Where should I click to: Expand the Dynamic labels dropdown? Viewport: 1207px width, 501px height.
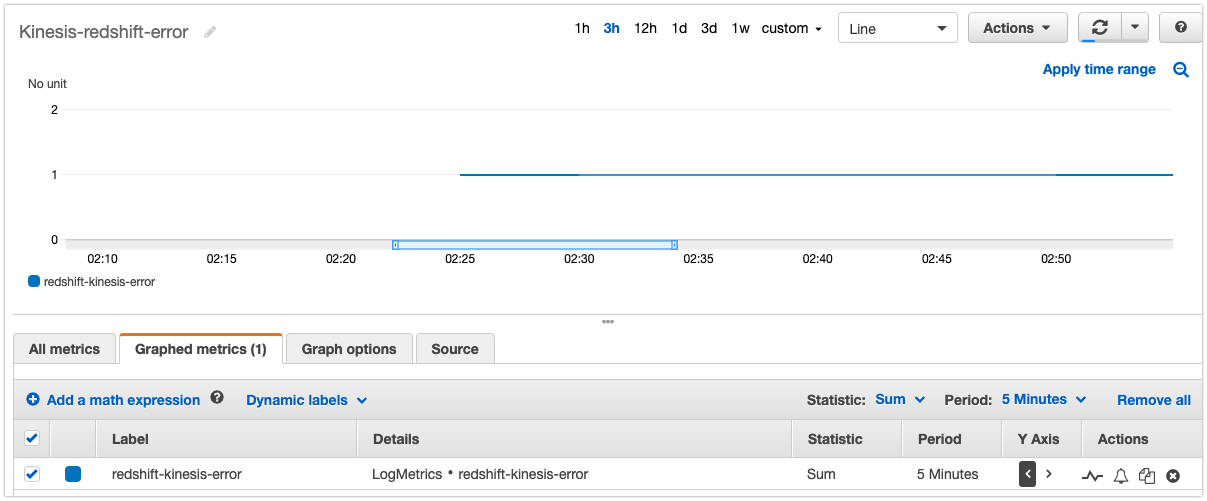click(x=307, y=400)
